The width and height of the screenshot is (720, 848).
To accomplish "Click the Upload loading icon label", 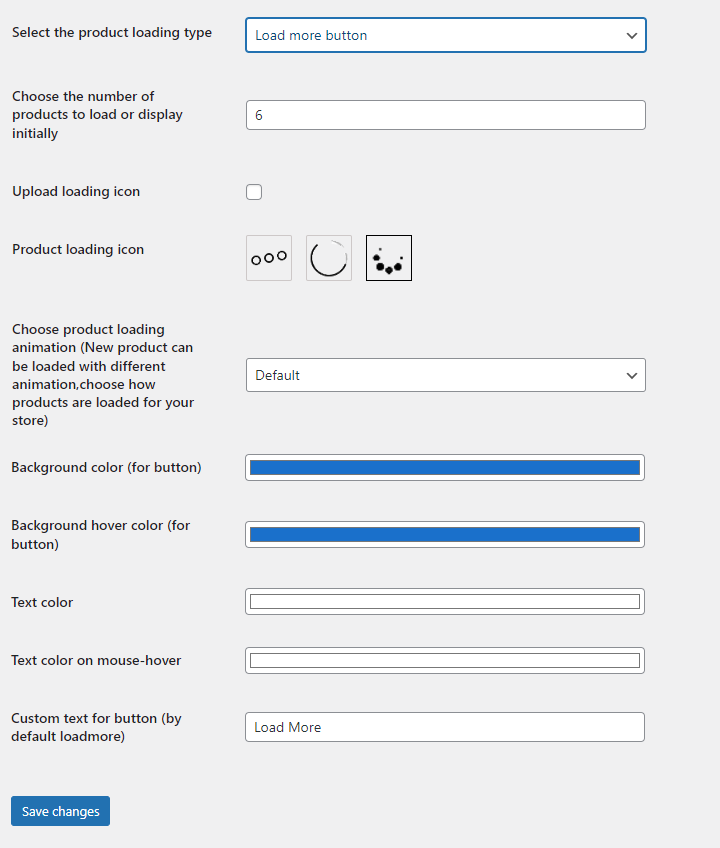I will tap(76, 191).
